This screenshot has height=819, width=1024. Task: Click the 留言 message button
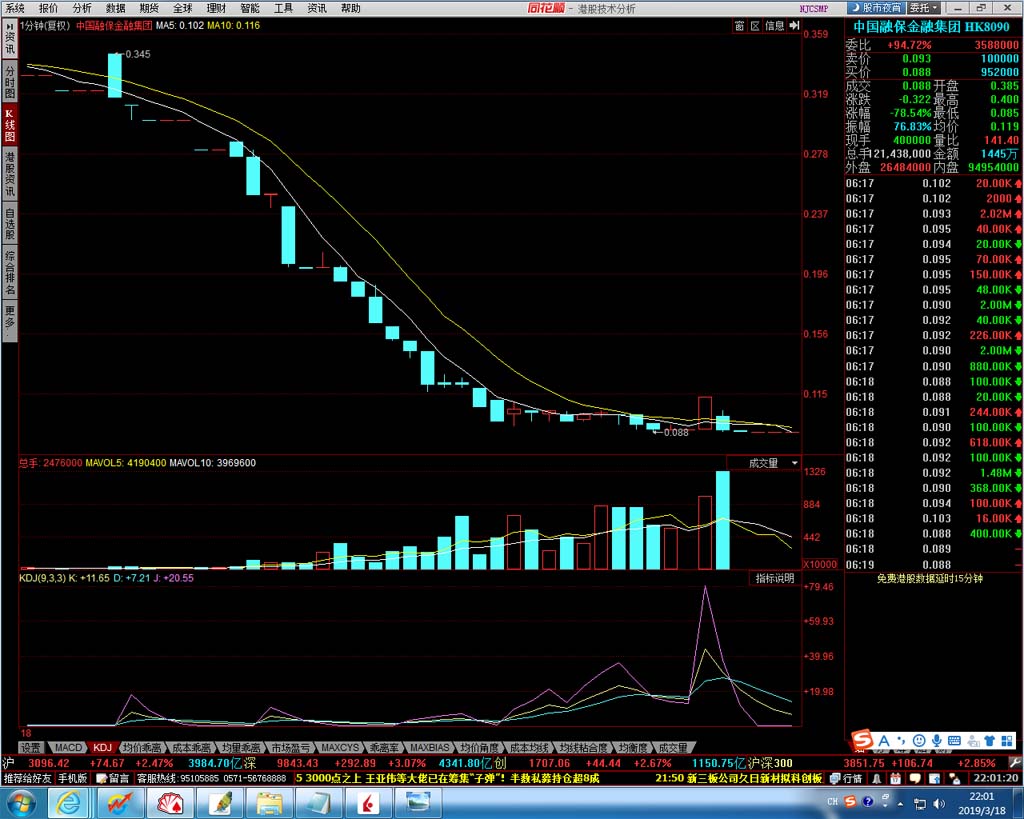(x=113, y=779)
